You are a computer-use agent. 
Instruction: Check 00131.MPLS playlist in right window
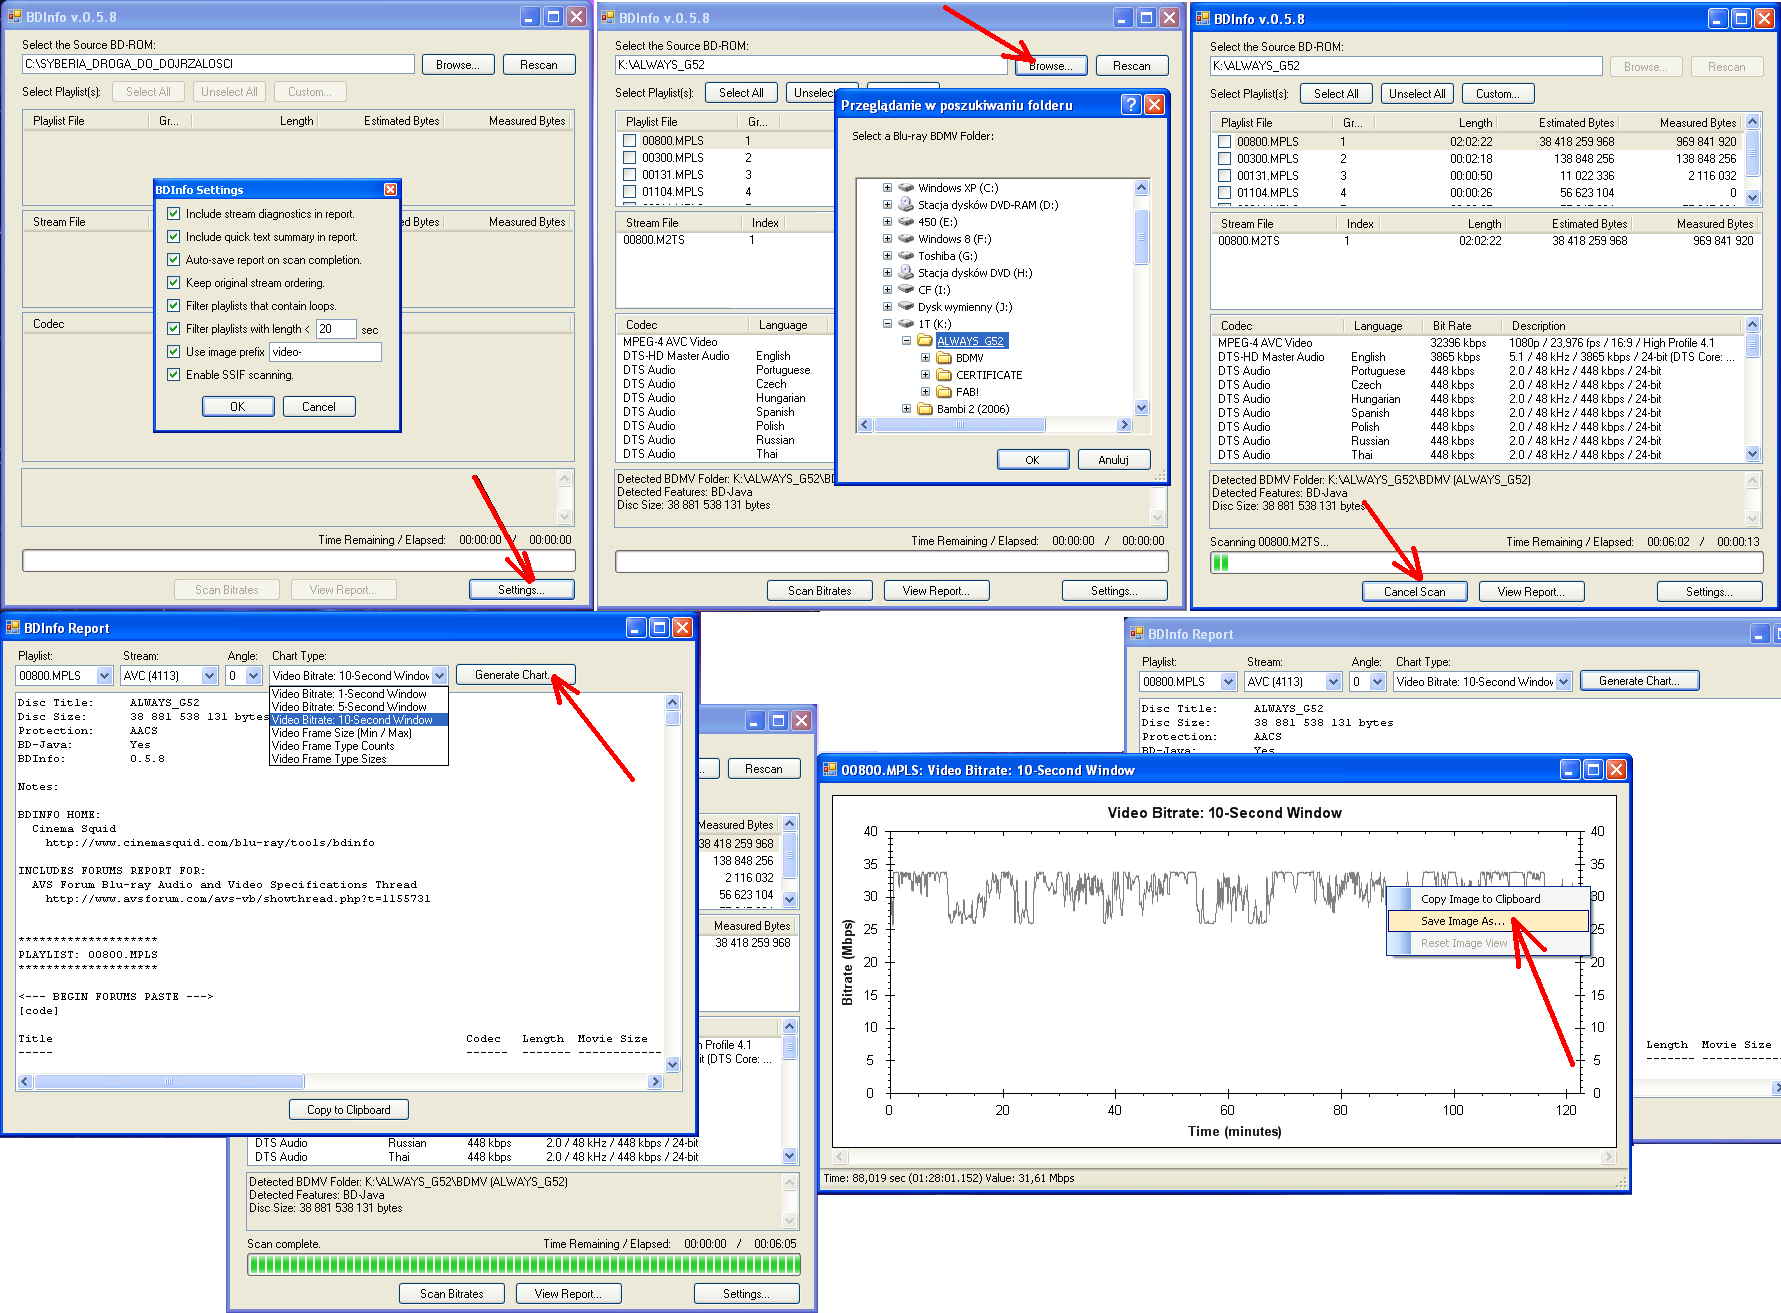pos(1225,176)
